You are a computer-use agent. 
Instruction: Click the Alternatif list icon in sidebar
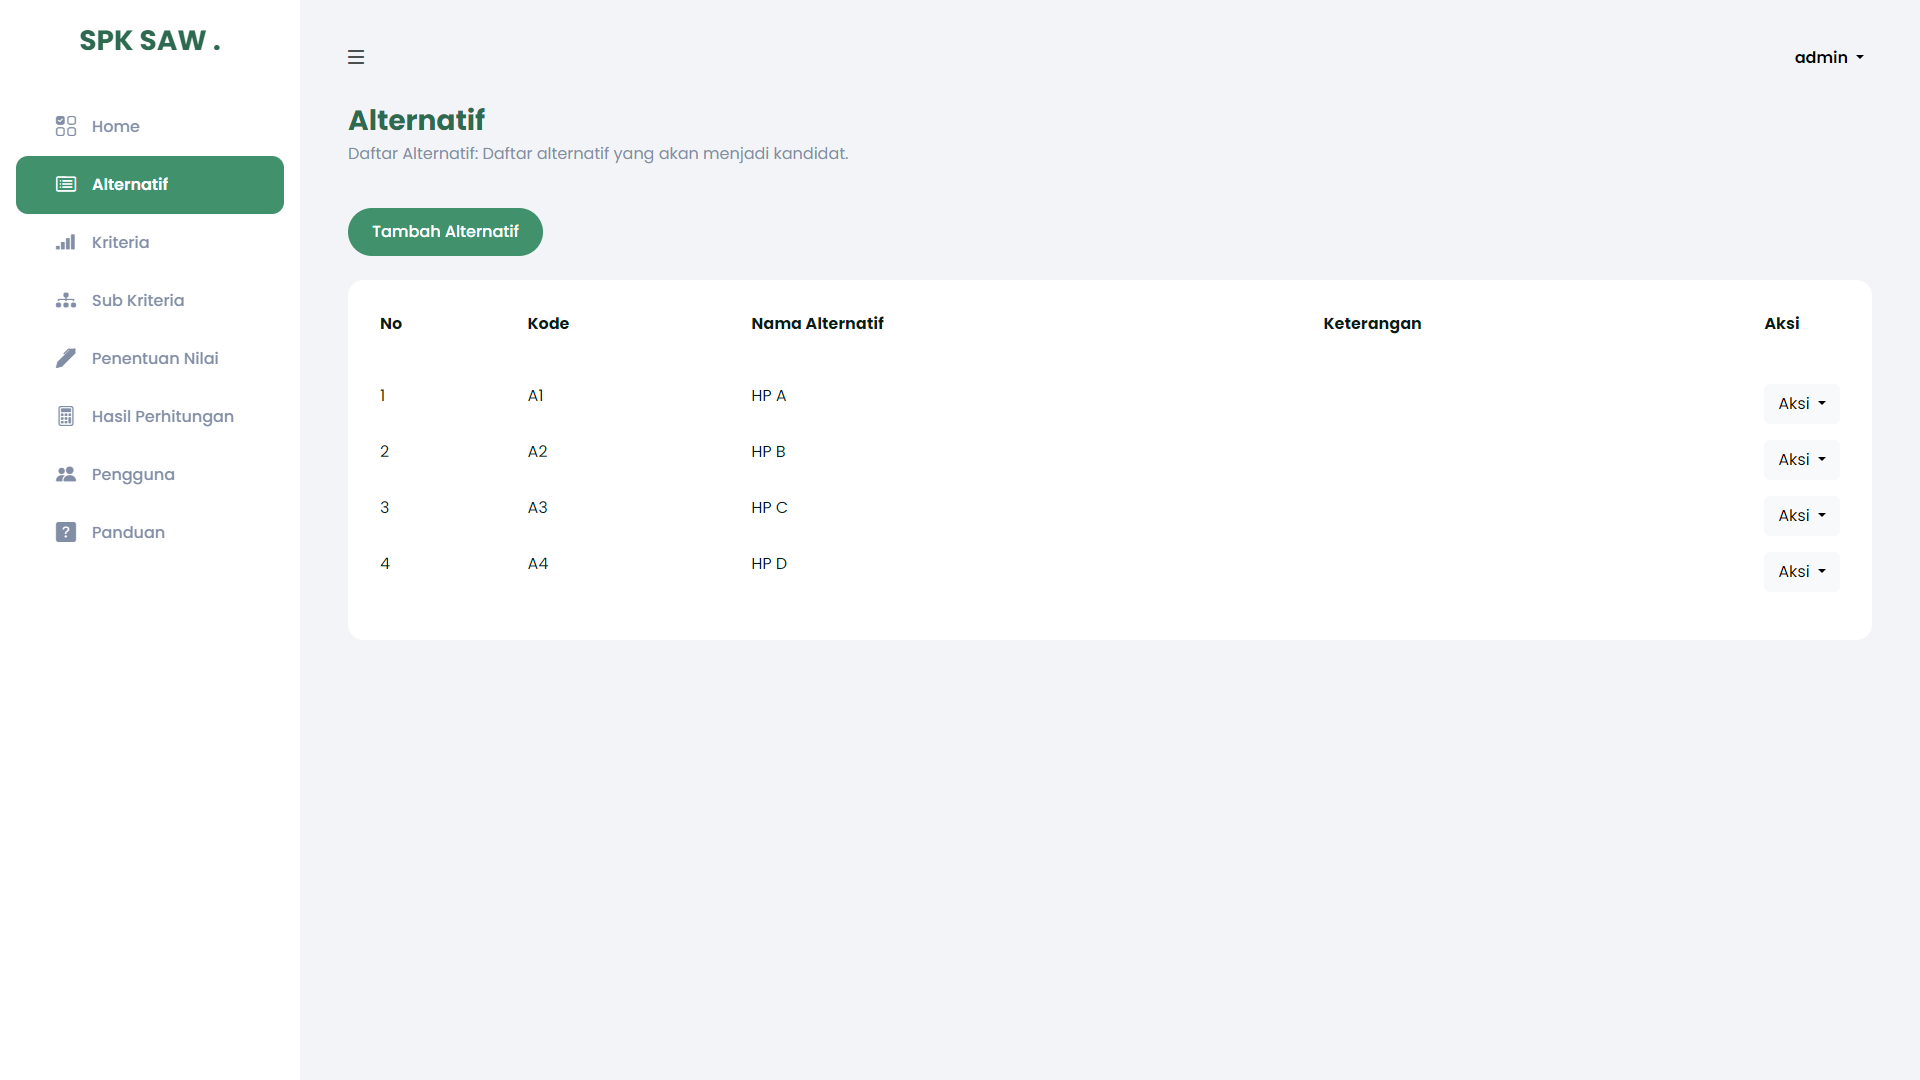tap(66, 184)
